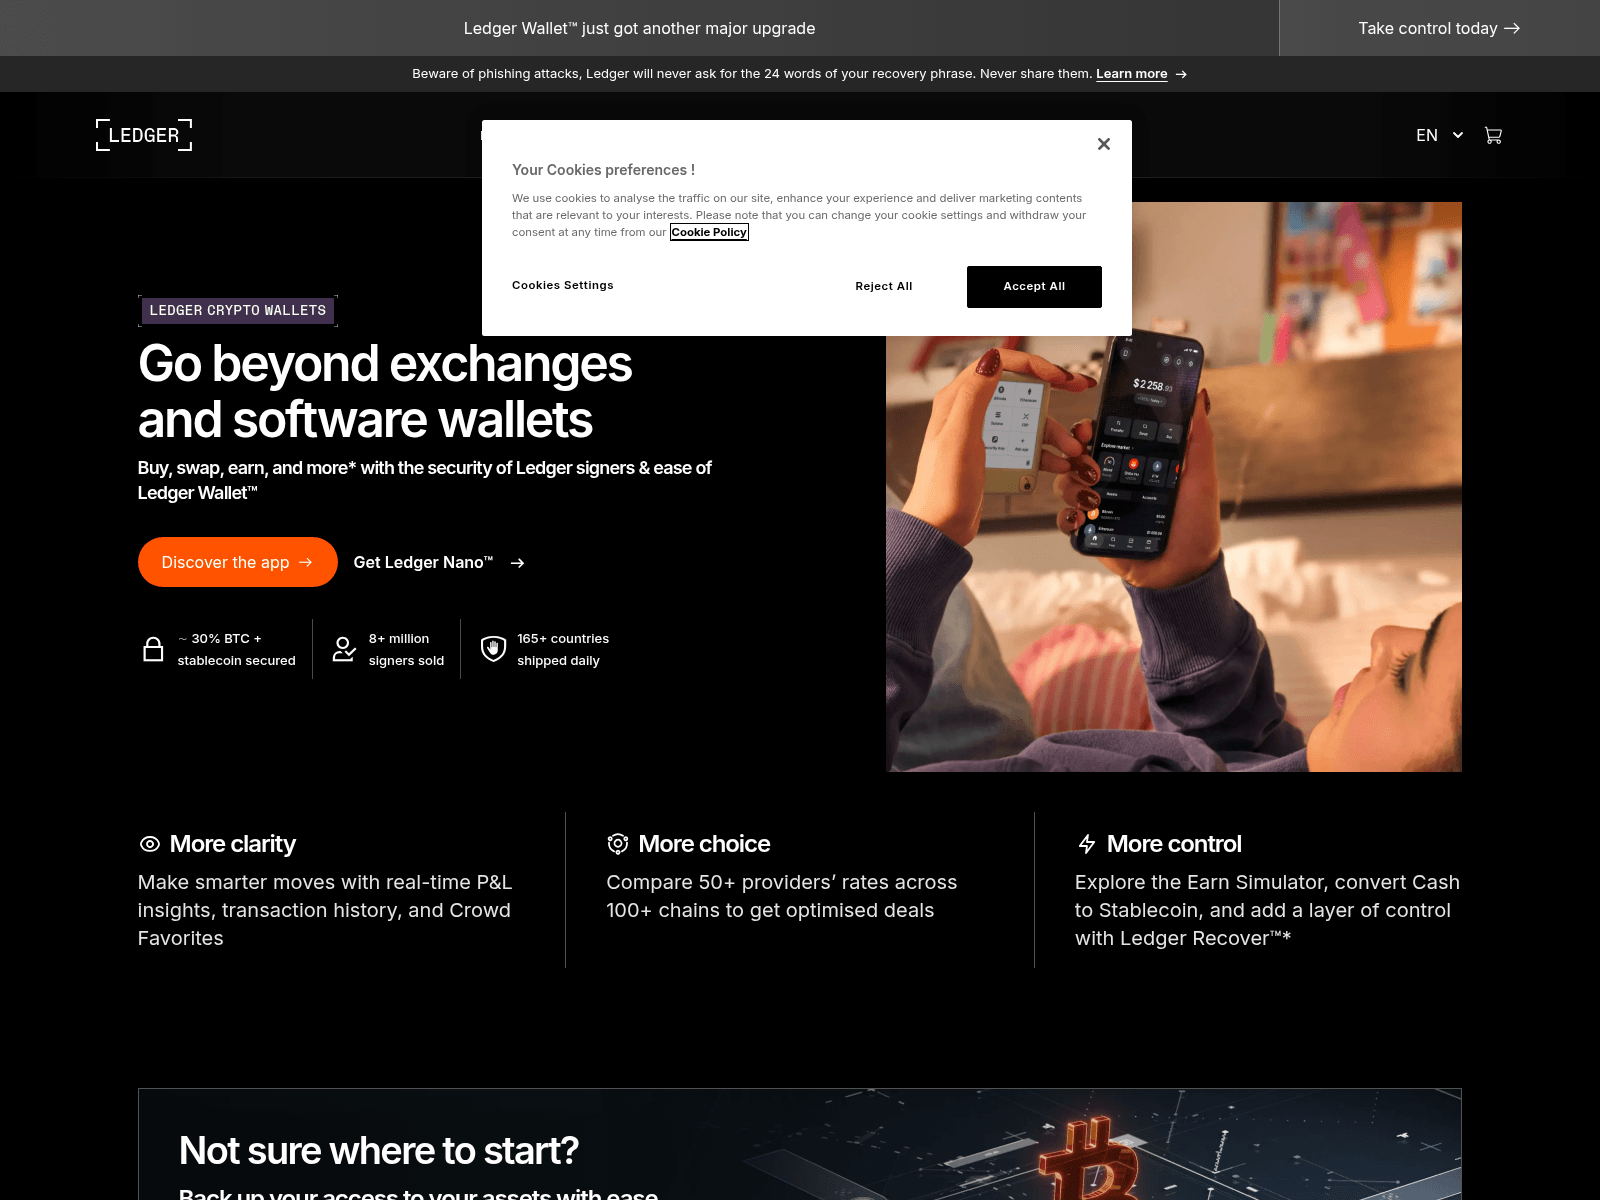Click Get Ledger Nano link
This screenshot has height=1200, width=1600.
tap(439, 563)
